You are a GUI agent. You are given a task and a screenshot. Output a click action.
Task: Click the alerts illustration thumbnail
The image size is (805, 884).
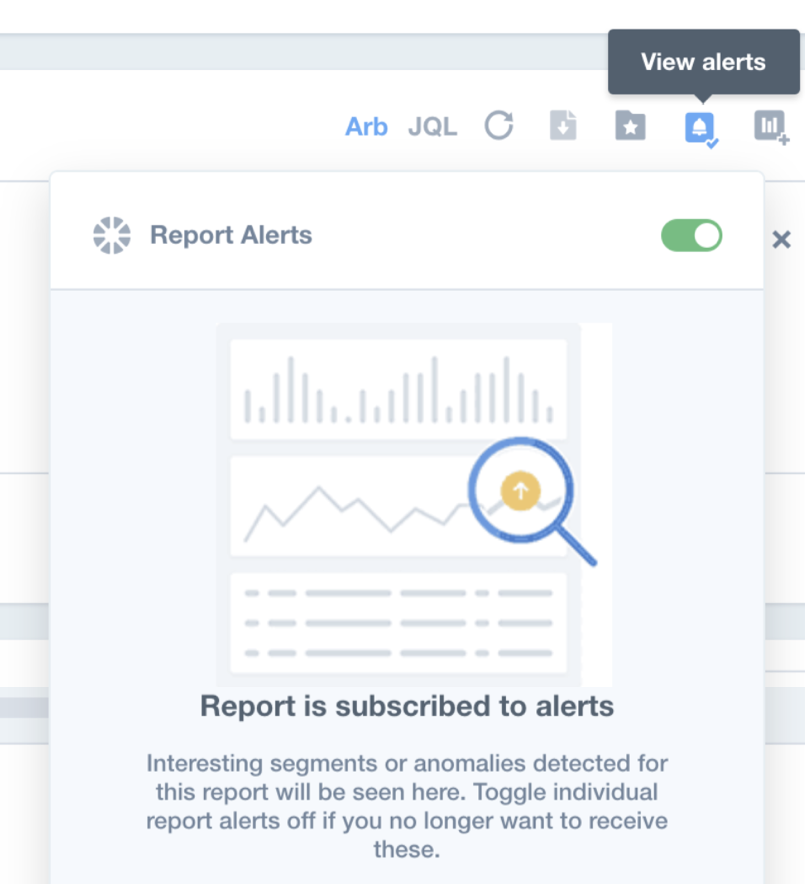click(414, 505)
